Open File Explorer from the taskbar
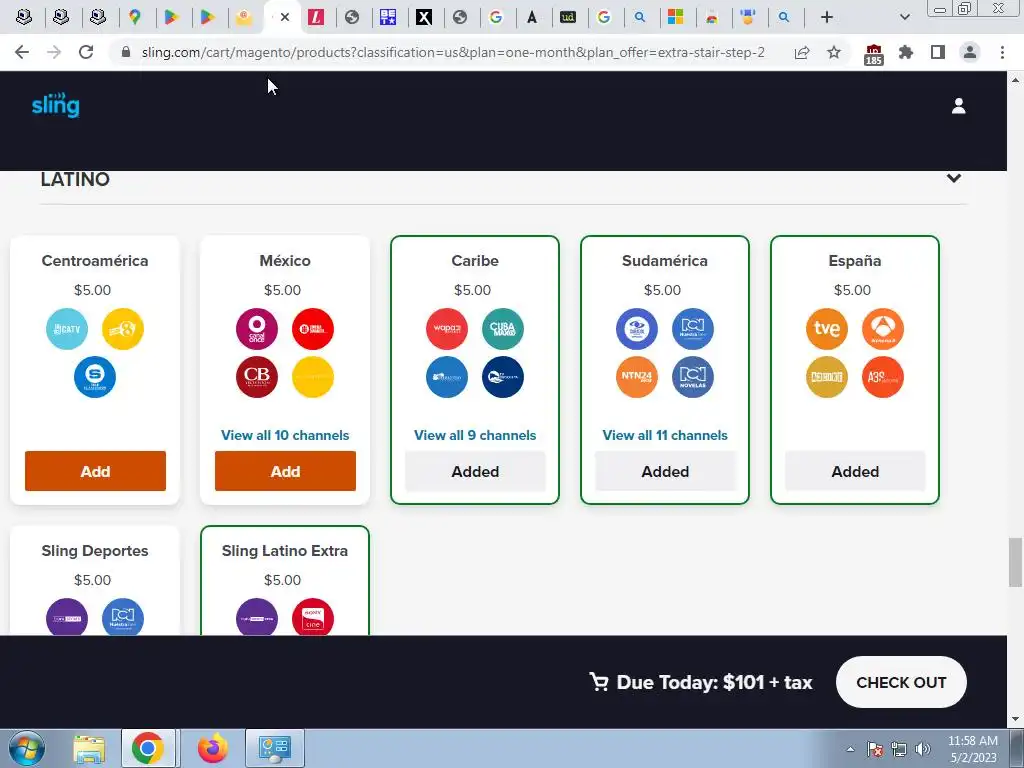 point(89,748)
